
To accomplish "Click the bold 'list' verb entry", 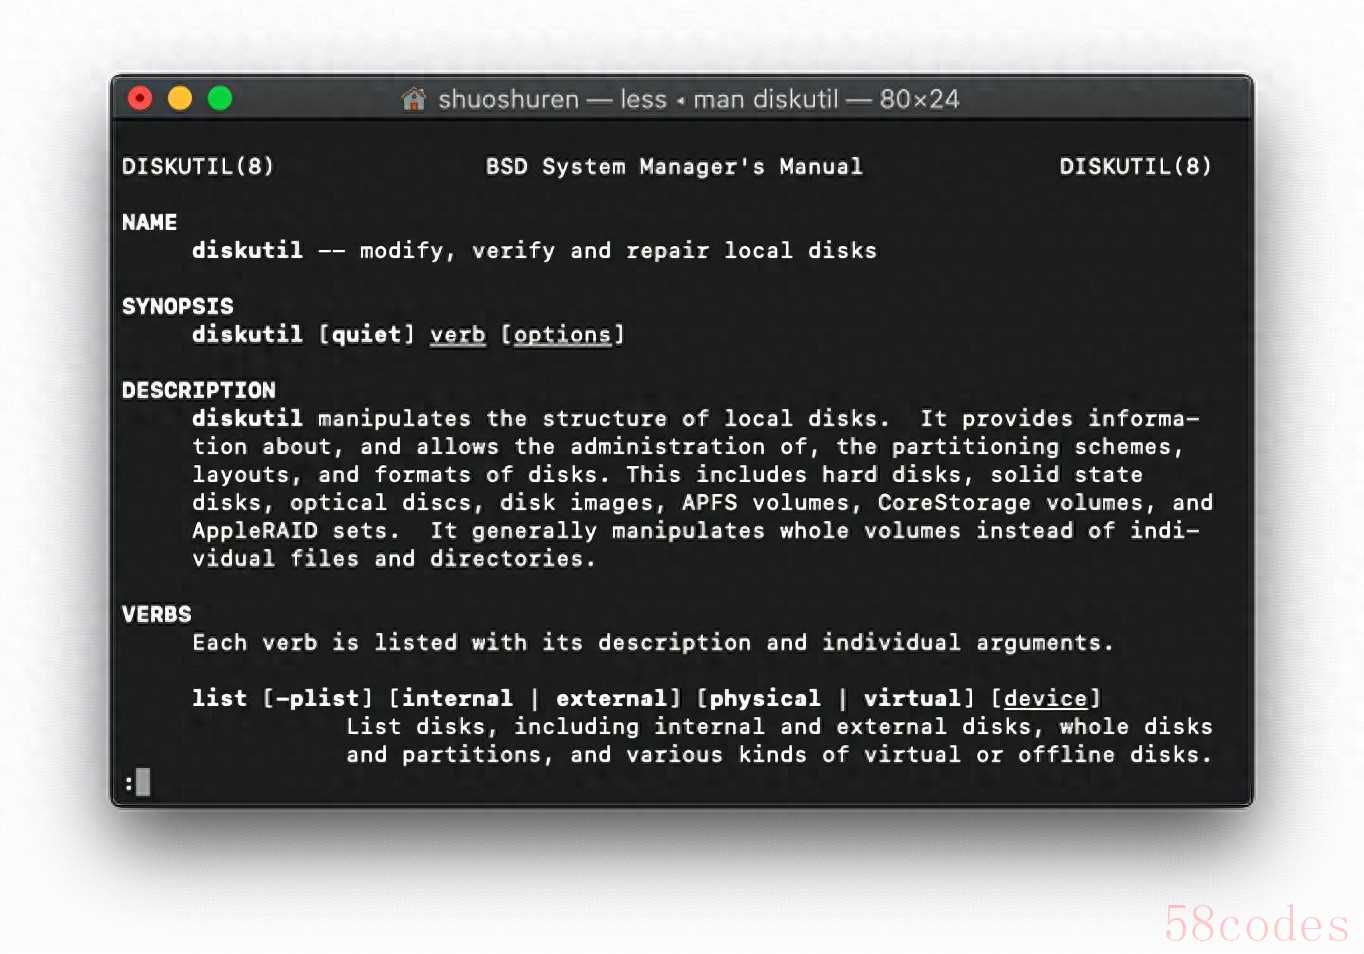I will pos(219,698).
